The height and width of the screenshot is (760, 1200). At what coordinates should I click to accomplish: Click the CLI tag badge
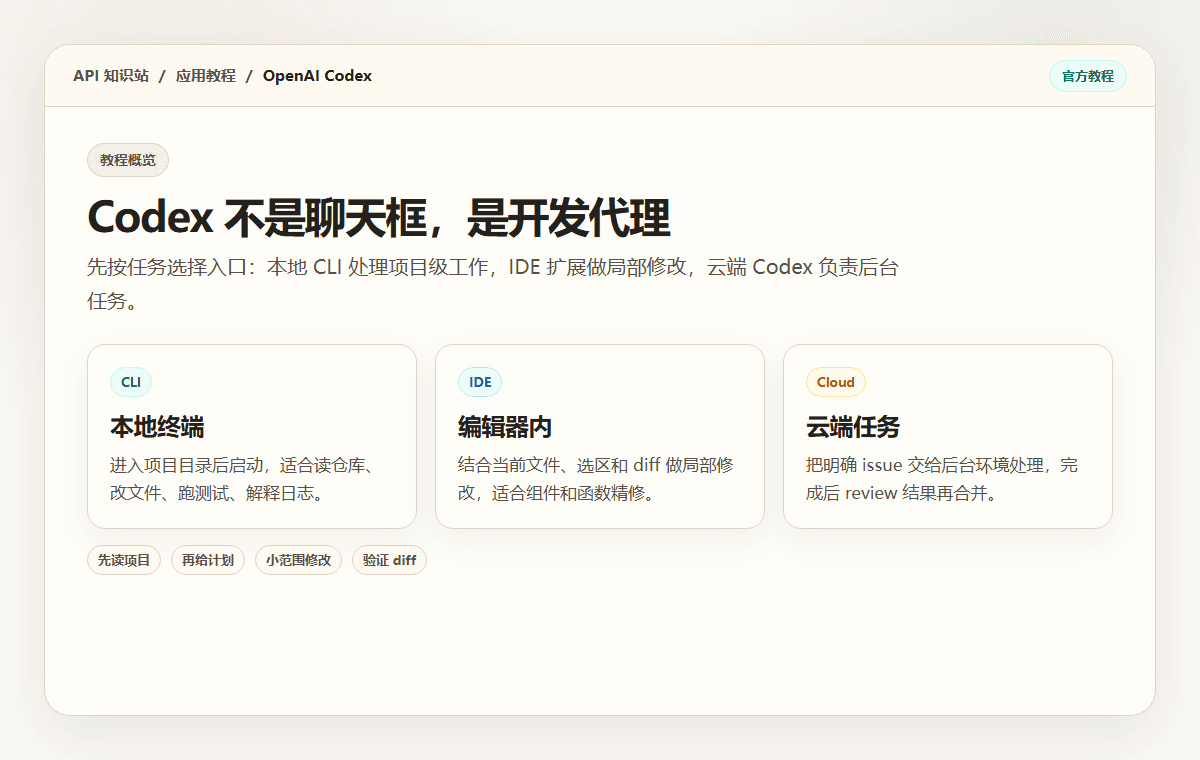(131, 382)
